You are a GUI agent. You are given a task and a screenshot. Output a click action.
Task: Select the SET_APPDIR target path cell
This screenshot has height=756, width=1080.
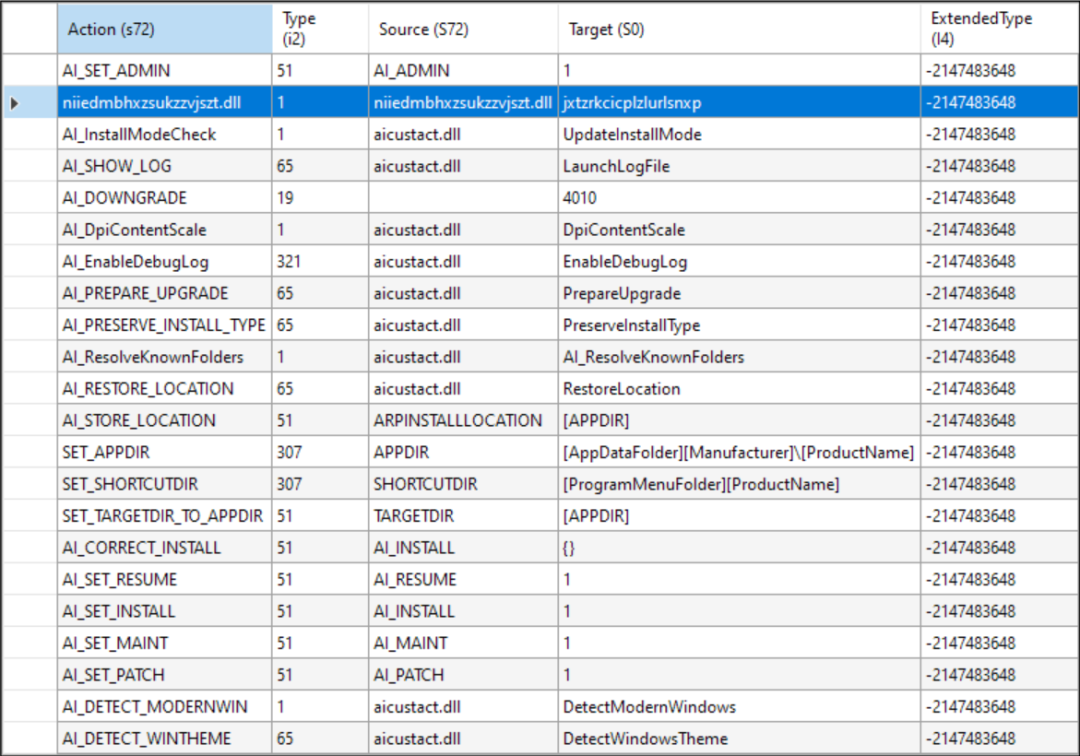pyautogui.click(x=738, y=452)
